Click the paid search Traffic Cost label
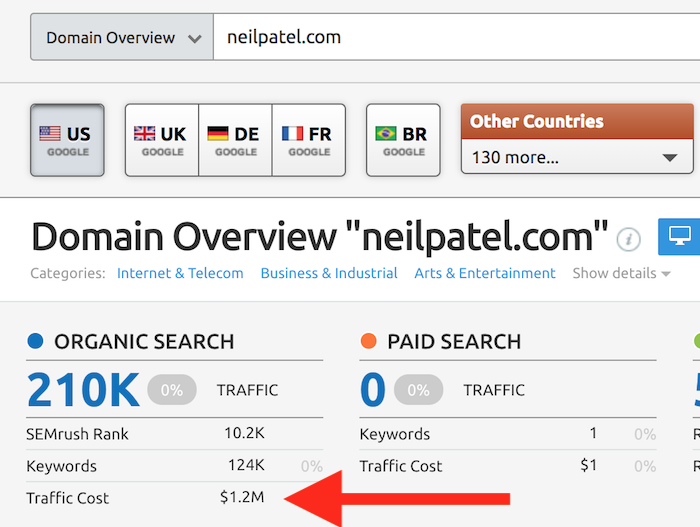The width and height of the screenshot is (700, 527). 401,466
